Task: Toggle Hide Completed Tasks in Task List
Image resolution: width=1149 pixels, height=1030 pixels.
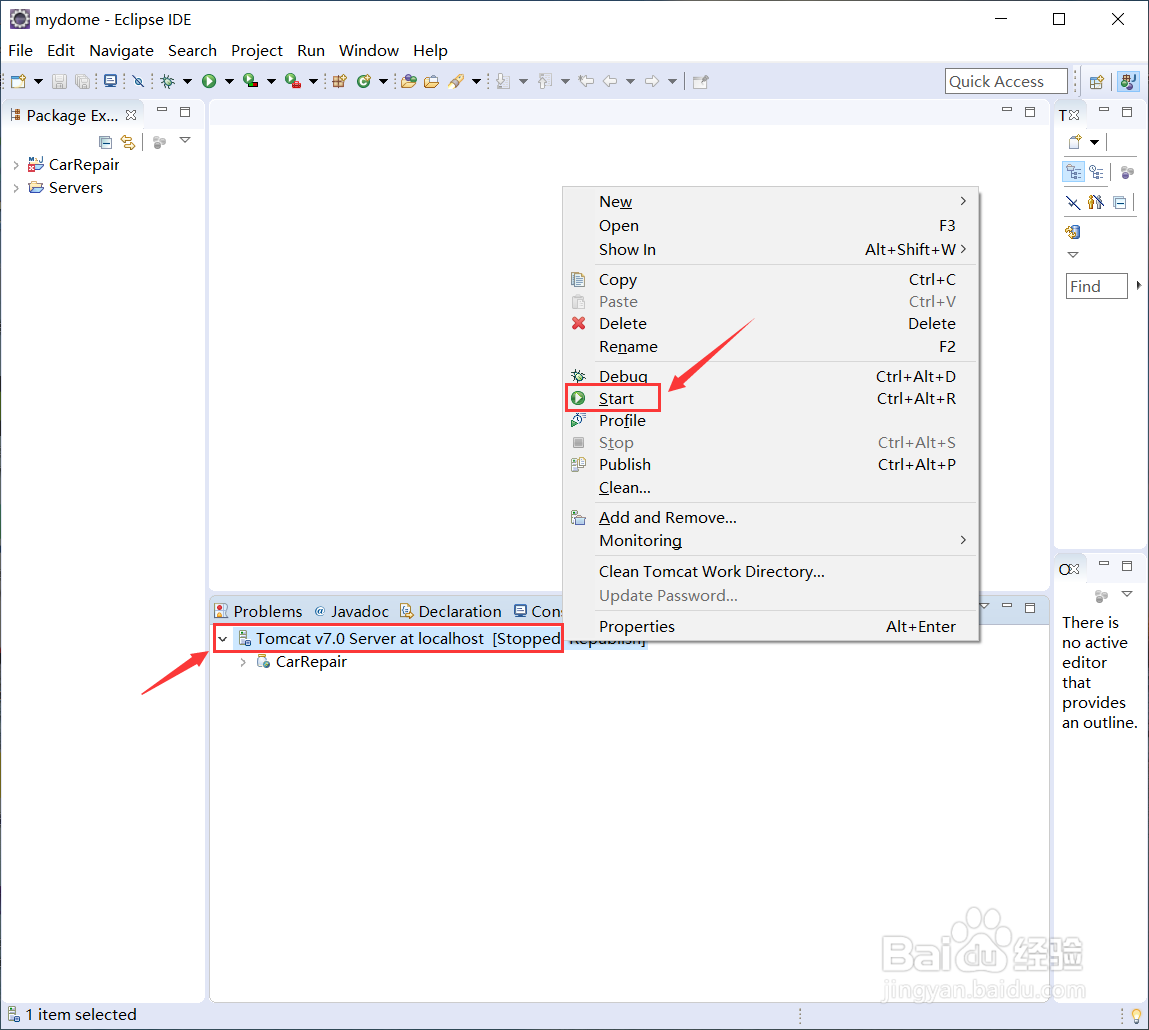Action: tap(1073, 203)
